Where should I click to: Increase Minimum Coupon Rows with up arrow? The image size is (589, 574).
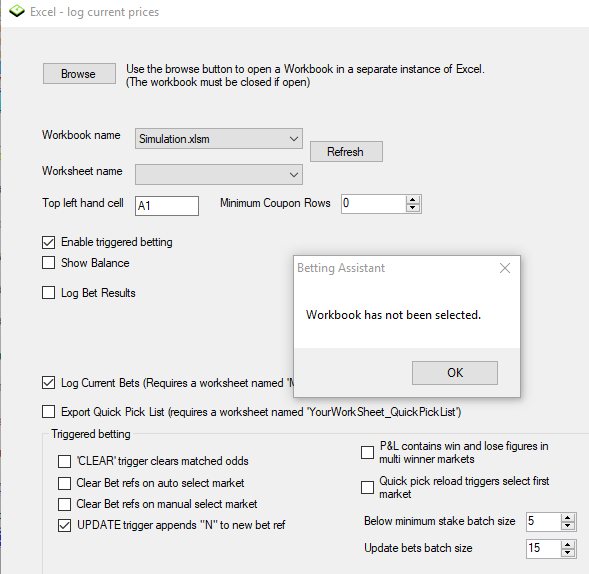[x=413, y=200]
